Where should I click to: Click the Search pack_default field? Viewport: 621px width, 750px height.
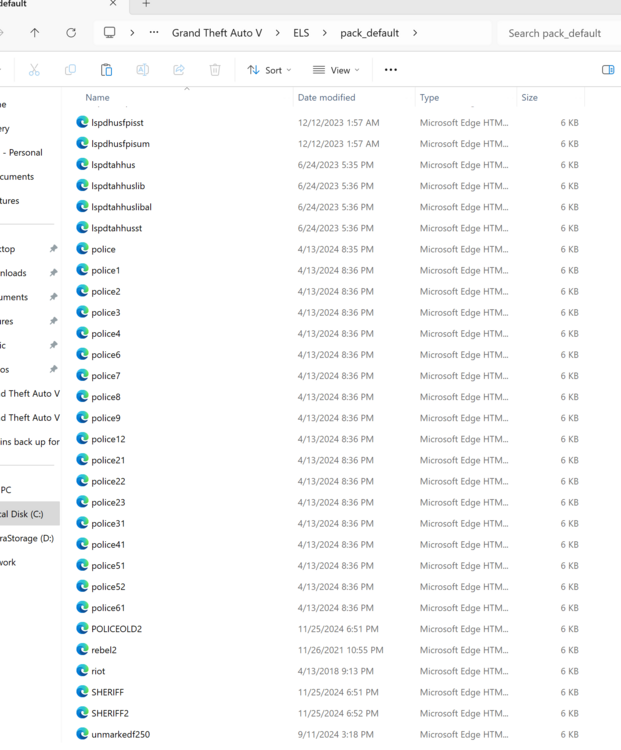click(x=559, y=33)
